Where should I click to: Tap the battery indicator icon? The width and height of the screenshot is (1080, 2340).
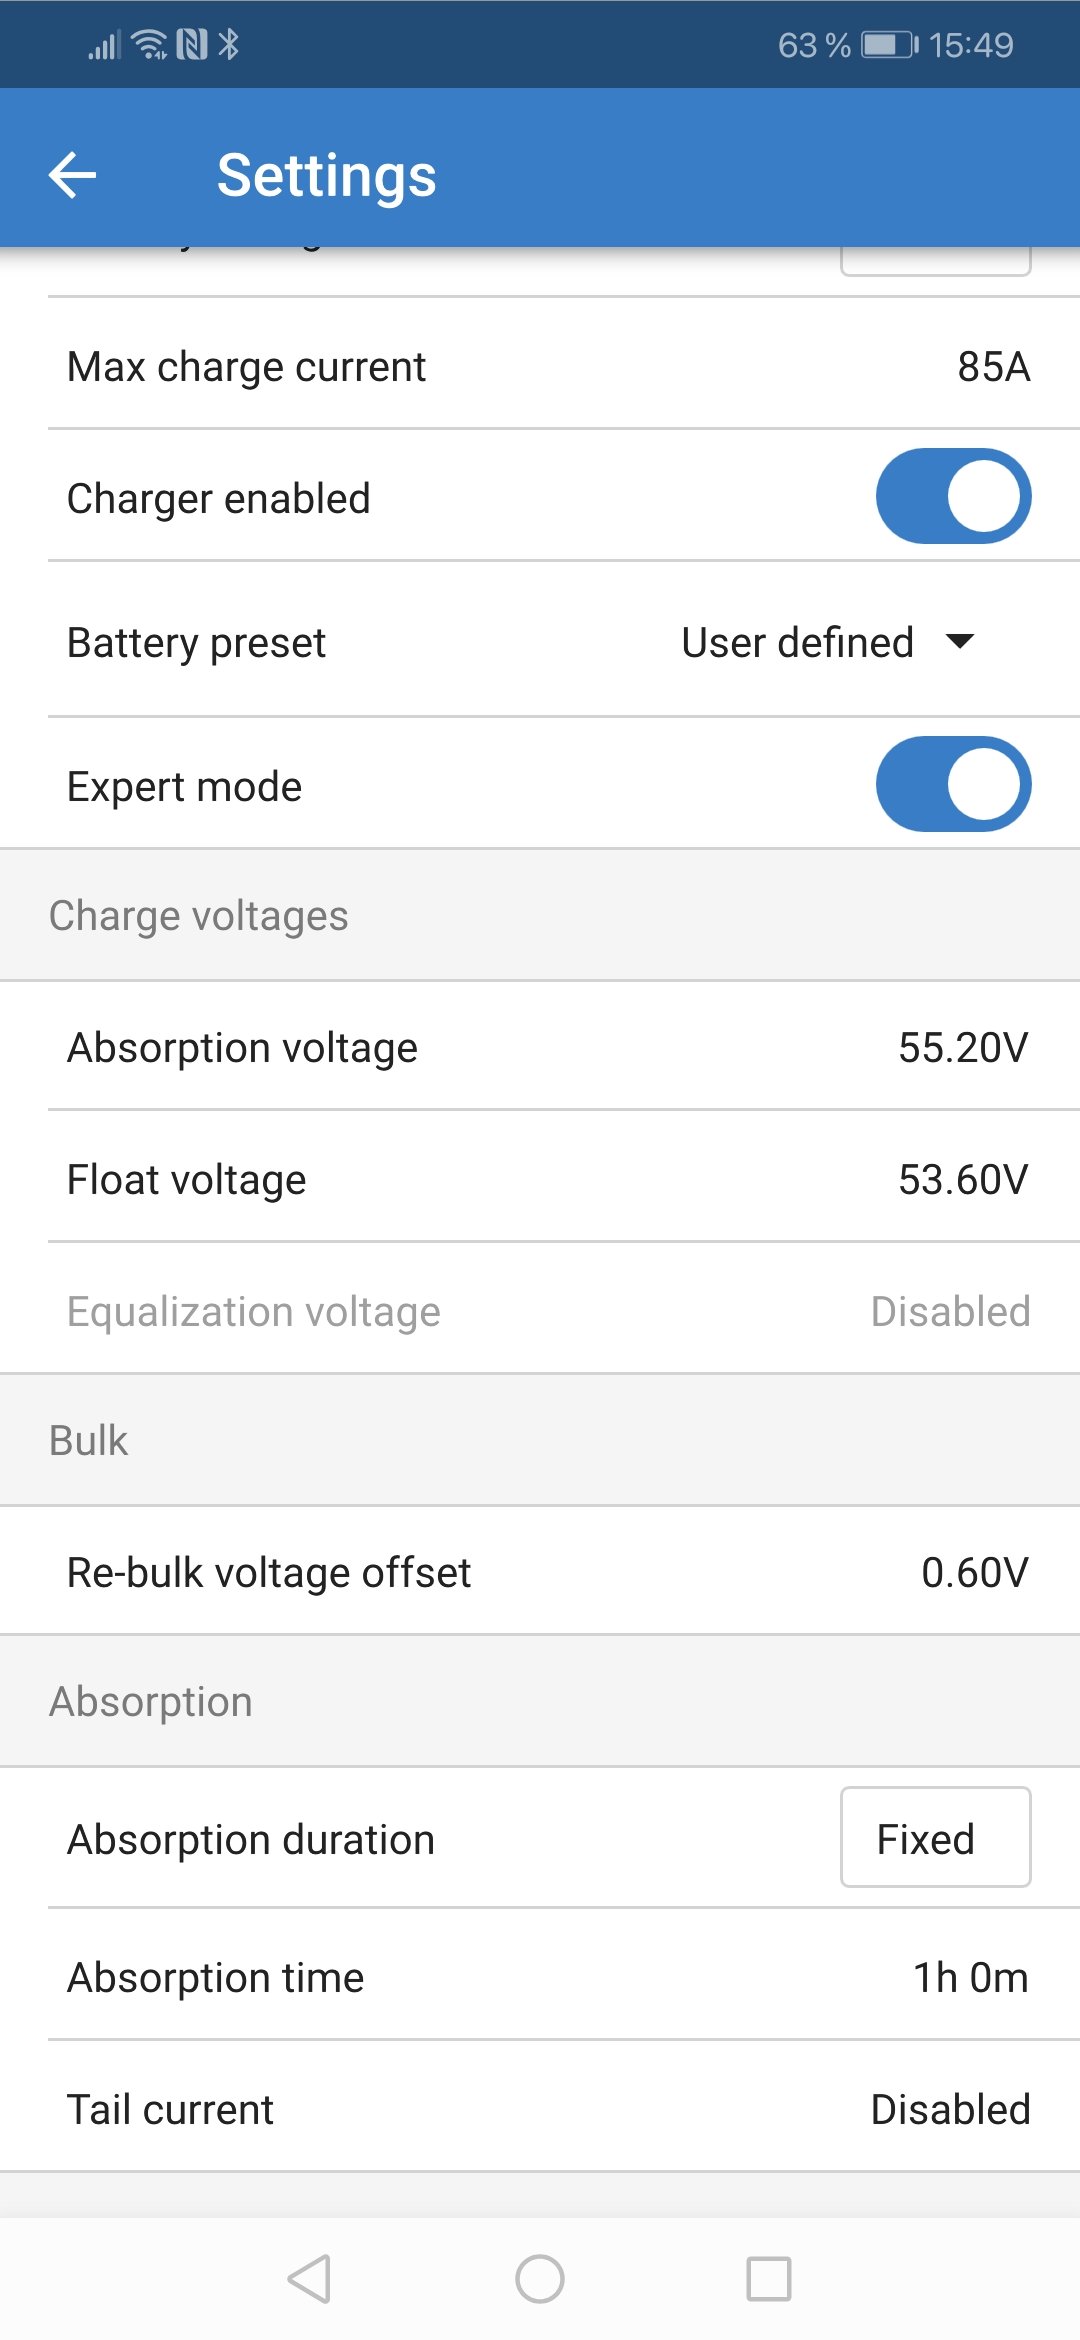pos(889,45)
